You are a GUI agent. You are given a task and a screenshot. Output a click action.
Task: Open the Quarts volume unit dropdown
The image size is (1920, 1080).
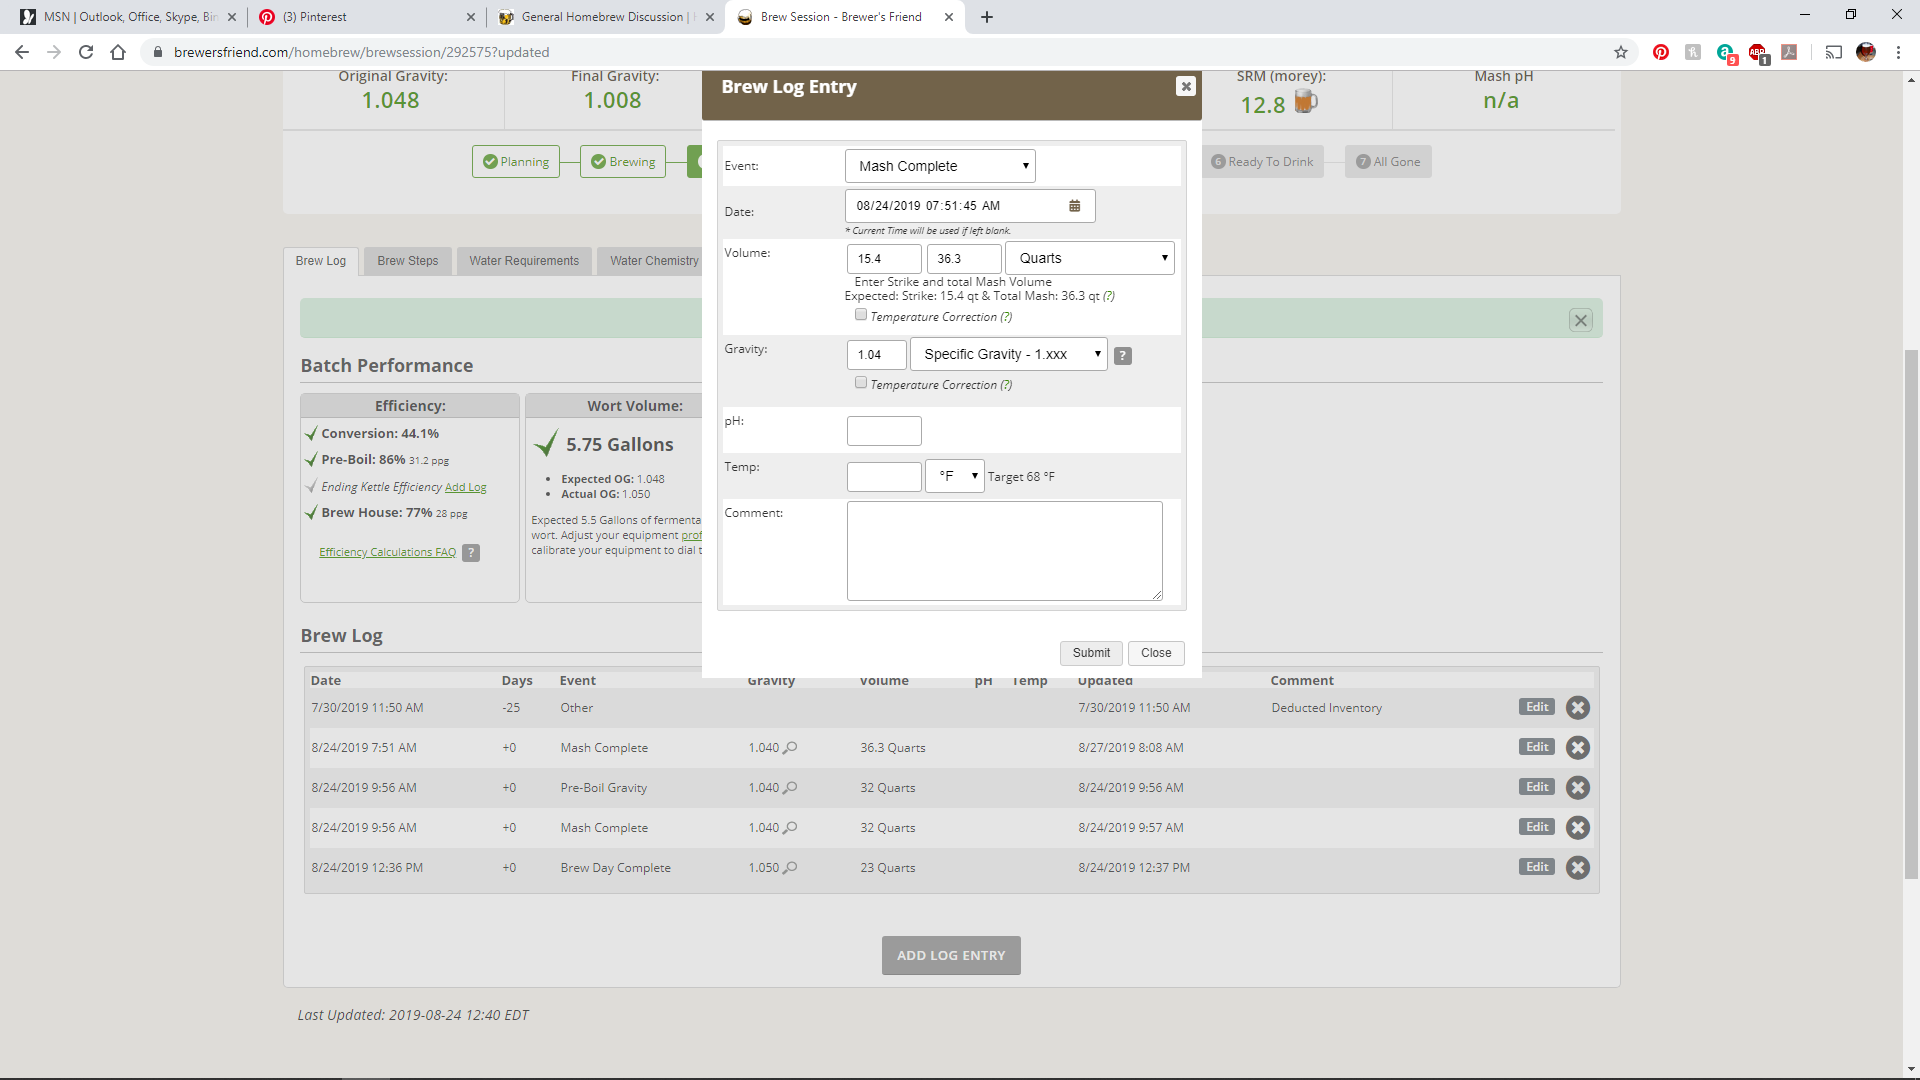1089,258
